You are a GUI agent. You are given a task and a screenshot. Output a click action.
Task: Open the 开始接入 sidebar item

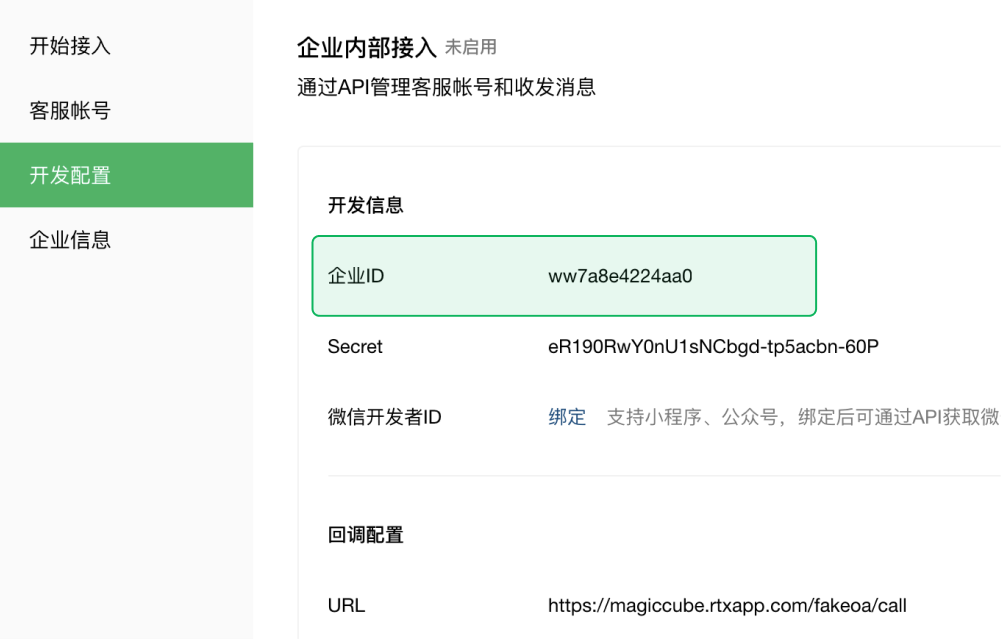pyautogui.click(x=70, y=46)
